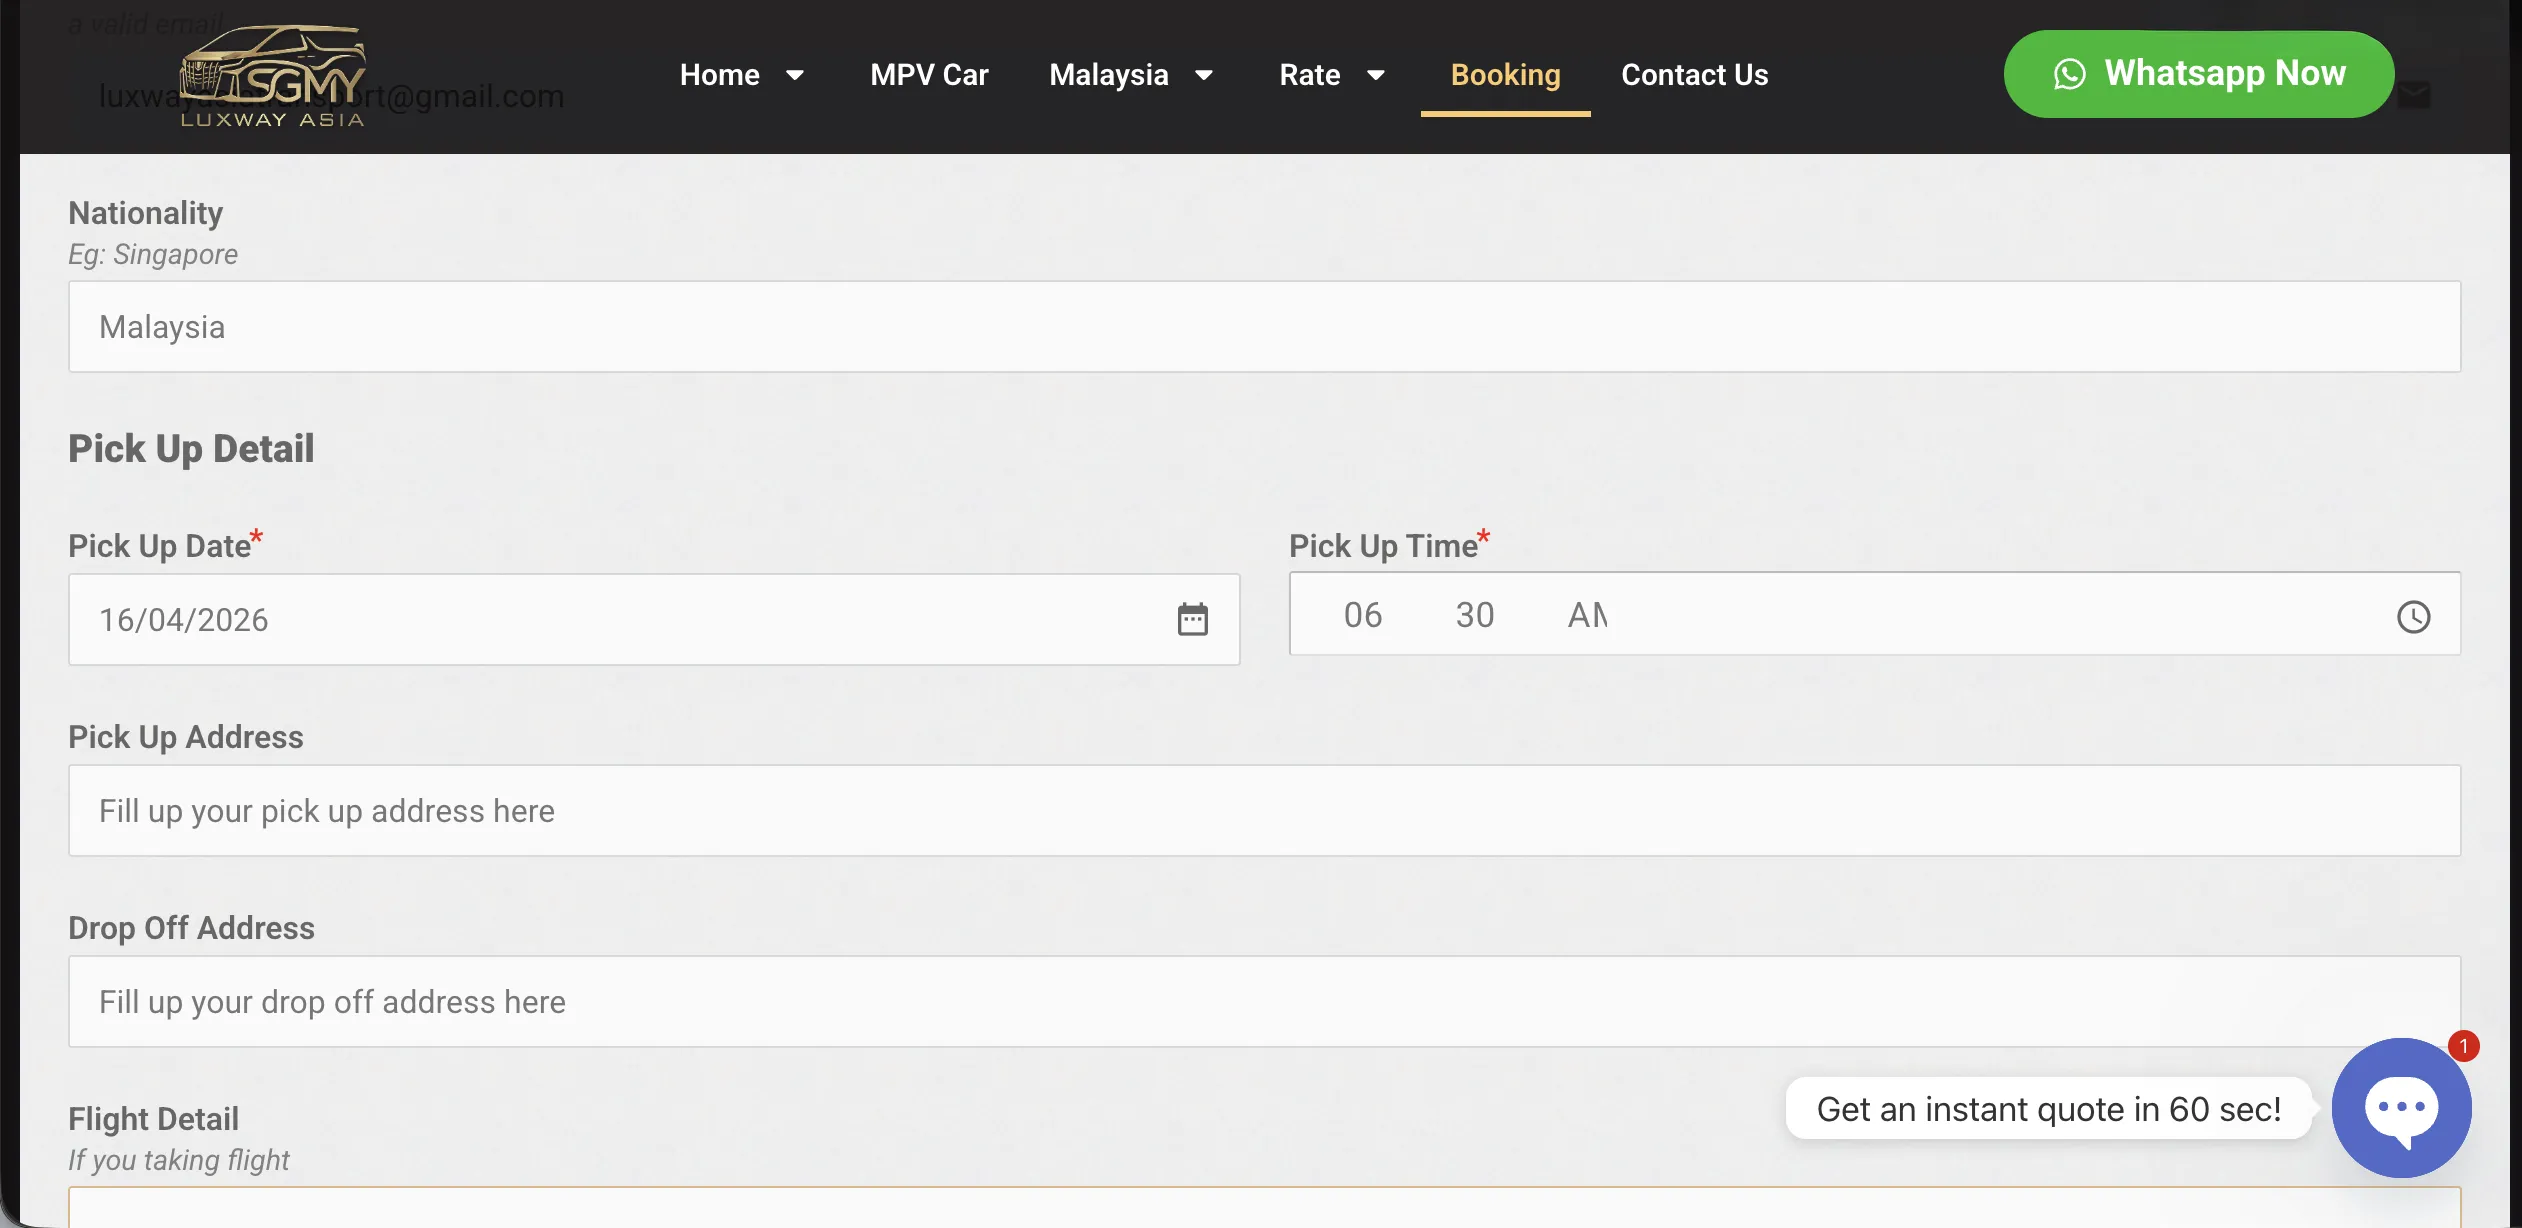Click the red notification badge on chat

2463,1046
